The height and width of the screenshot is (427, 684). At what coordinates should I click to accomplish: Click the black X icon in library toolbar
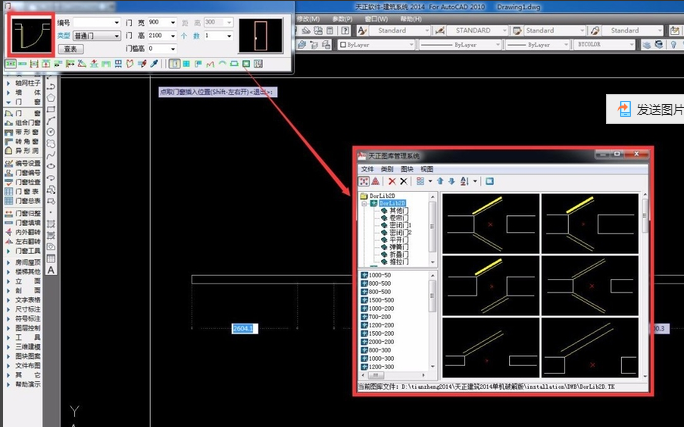pos(404,181)
